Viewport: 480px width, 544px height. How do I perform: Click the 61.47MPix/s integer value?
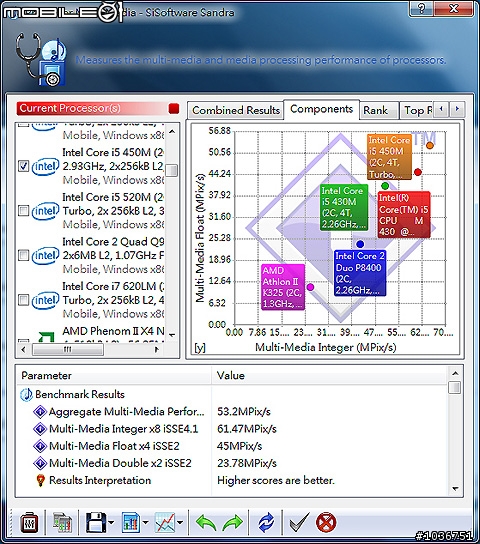pos(247,429)
